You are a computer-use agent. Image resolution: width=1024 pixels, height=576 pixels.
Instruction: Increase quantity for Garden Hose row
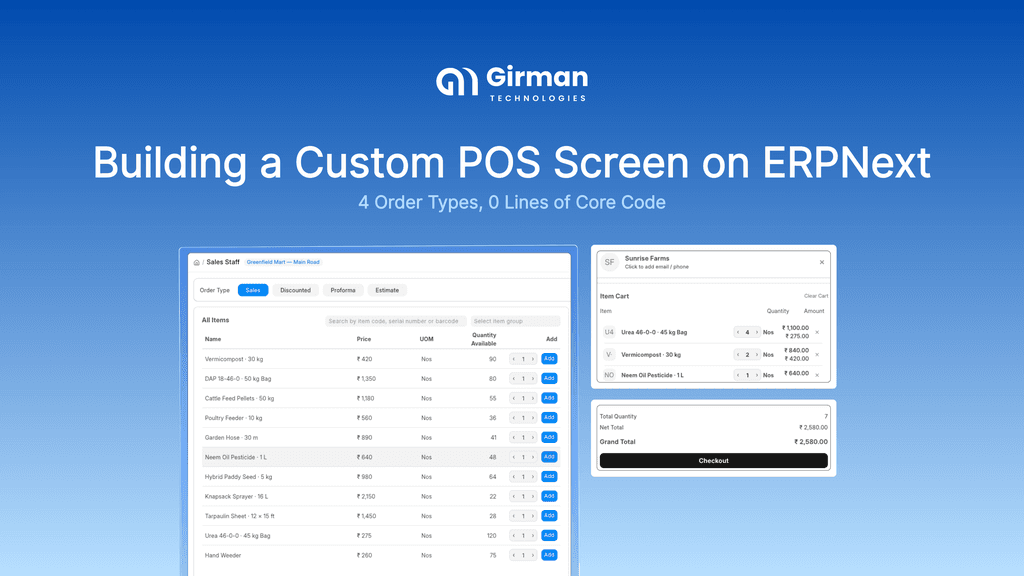pyautogui.click(x=532, y=437)
